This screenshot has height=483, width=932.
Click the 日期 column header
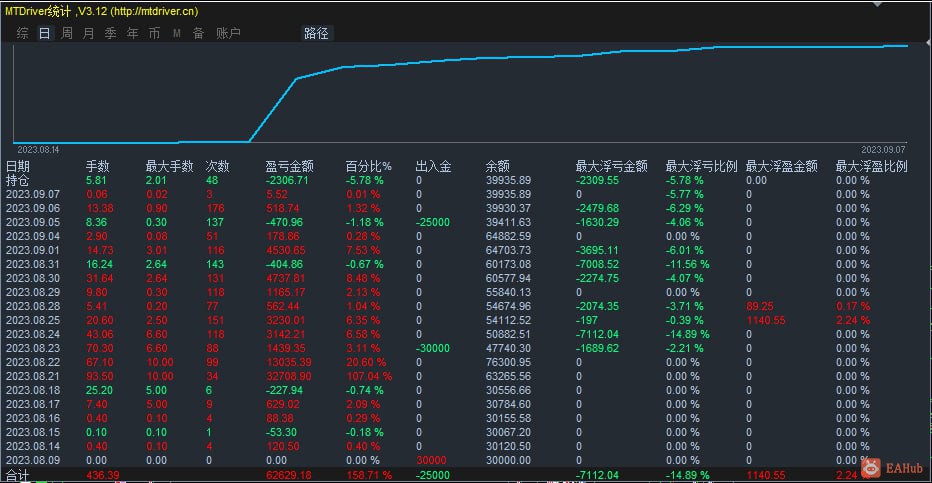(18, 166)
